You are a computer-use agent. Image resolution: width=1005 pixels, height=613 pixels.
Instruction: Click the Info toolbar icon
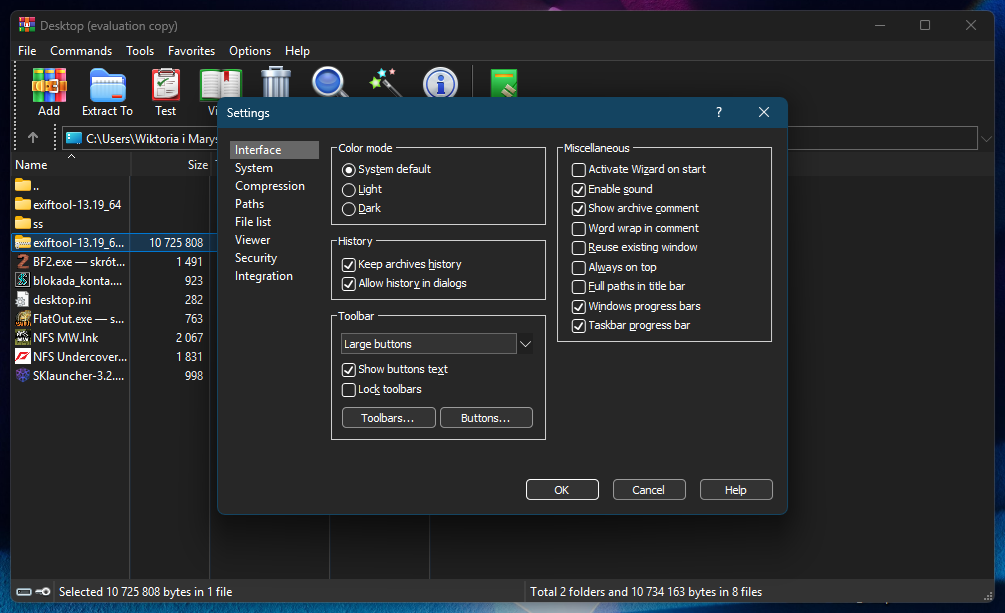(439, 82)
